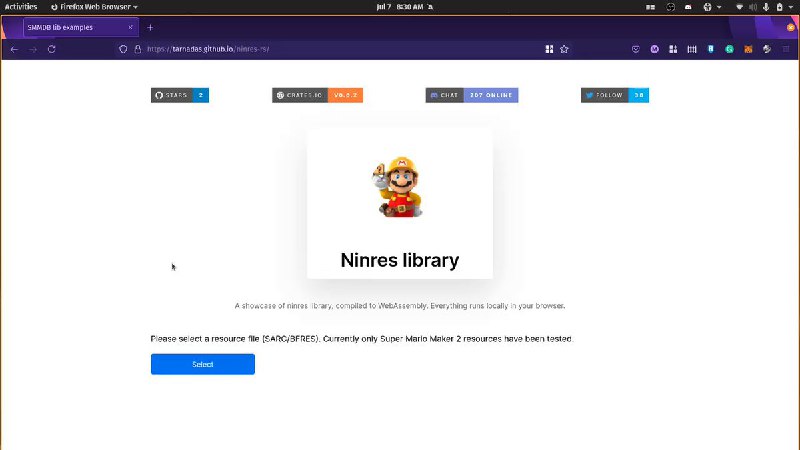Close the SMMDB lib examples tab
Image resolution: width=800 pixels, height=450 pixels.
pos(130,28)
